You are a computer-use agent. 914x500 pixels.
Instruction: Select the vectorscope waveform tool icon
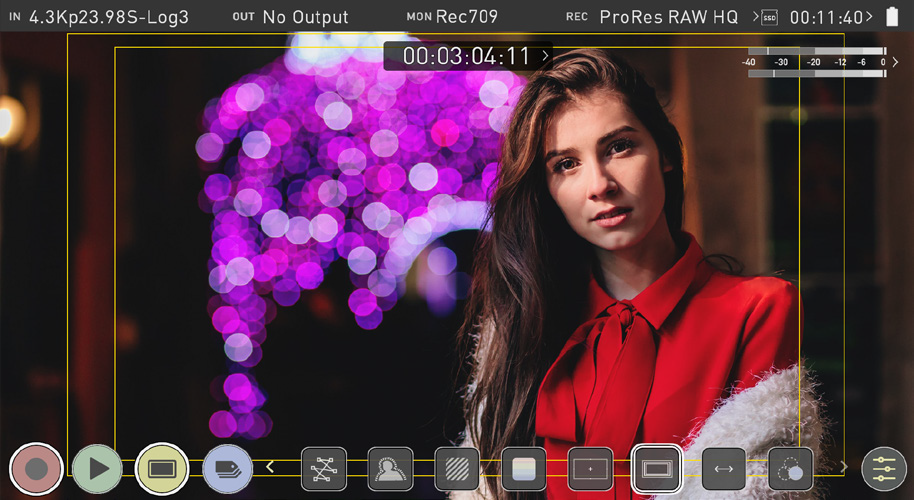tap(324, 468)
